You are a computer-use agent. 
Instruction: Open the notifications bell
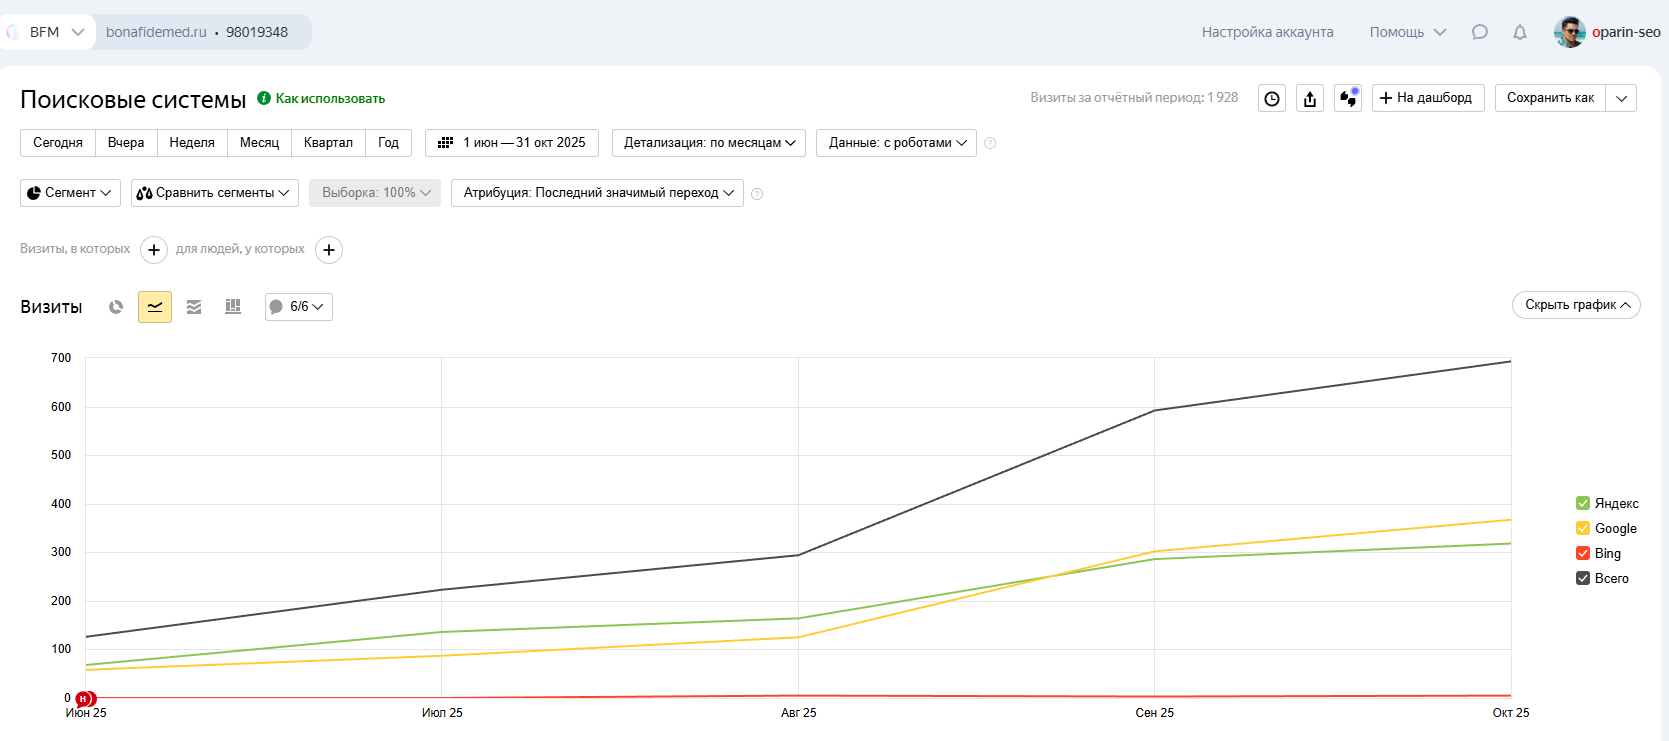(1519, 32)
